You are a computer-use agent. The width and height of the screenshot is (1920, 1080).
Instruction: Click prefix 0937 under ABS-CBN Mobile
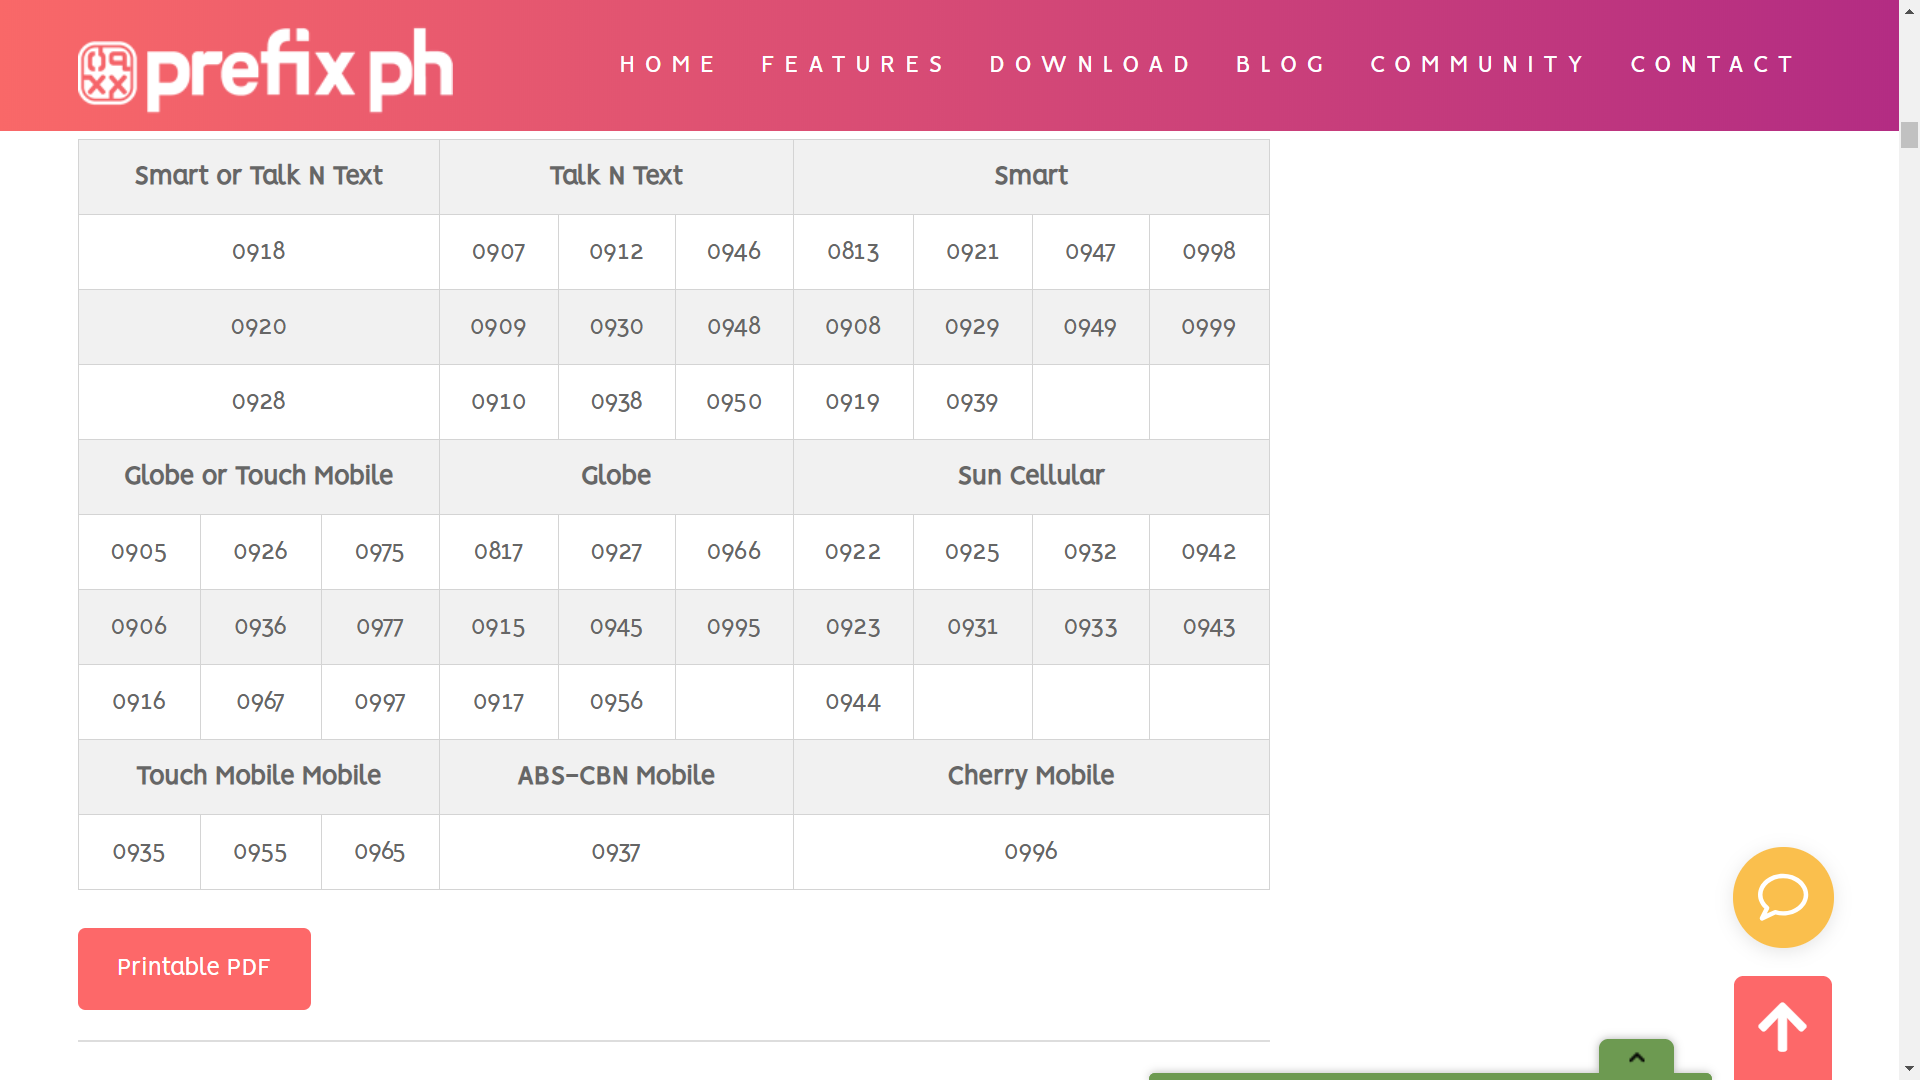pos(616,852)
